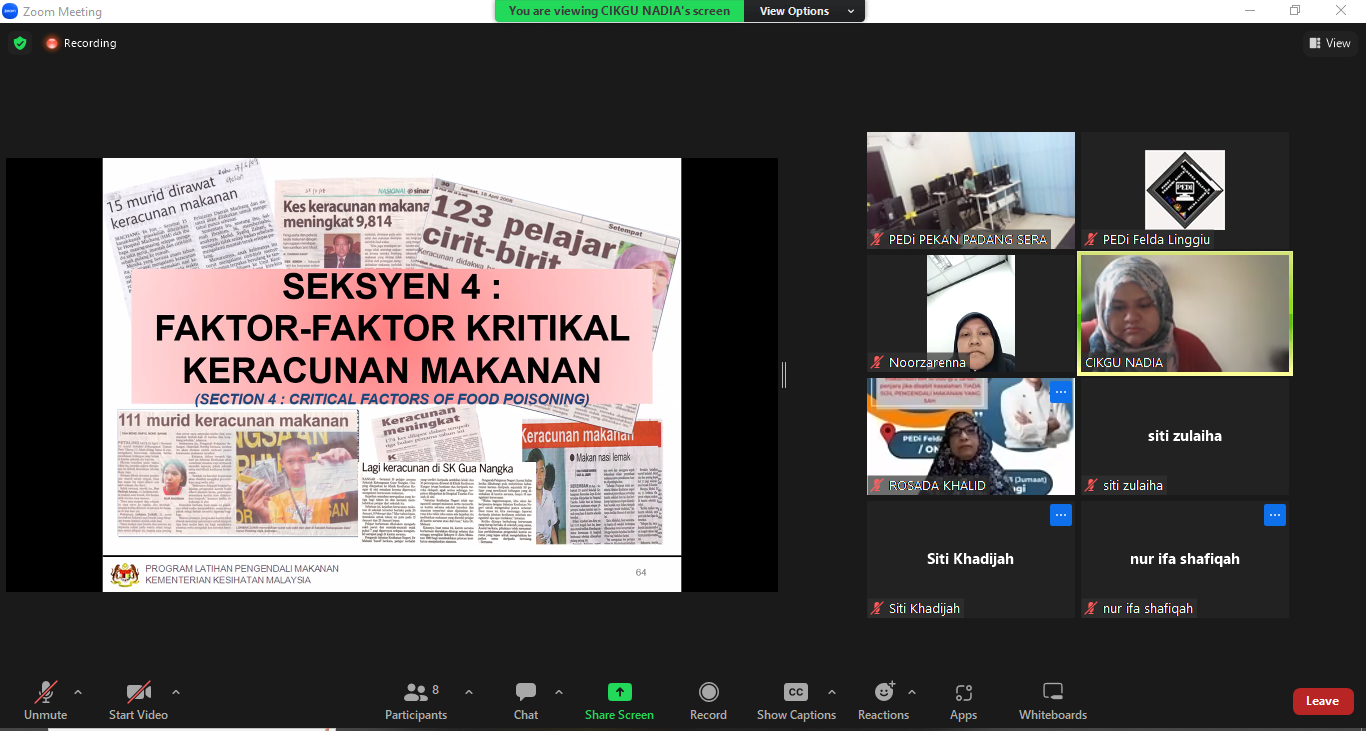Open the View layout menu
This screenshot has height=731, width=1366.
[1329, 43]
